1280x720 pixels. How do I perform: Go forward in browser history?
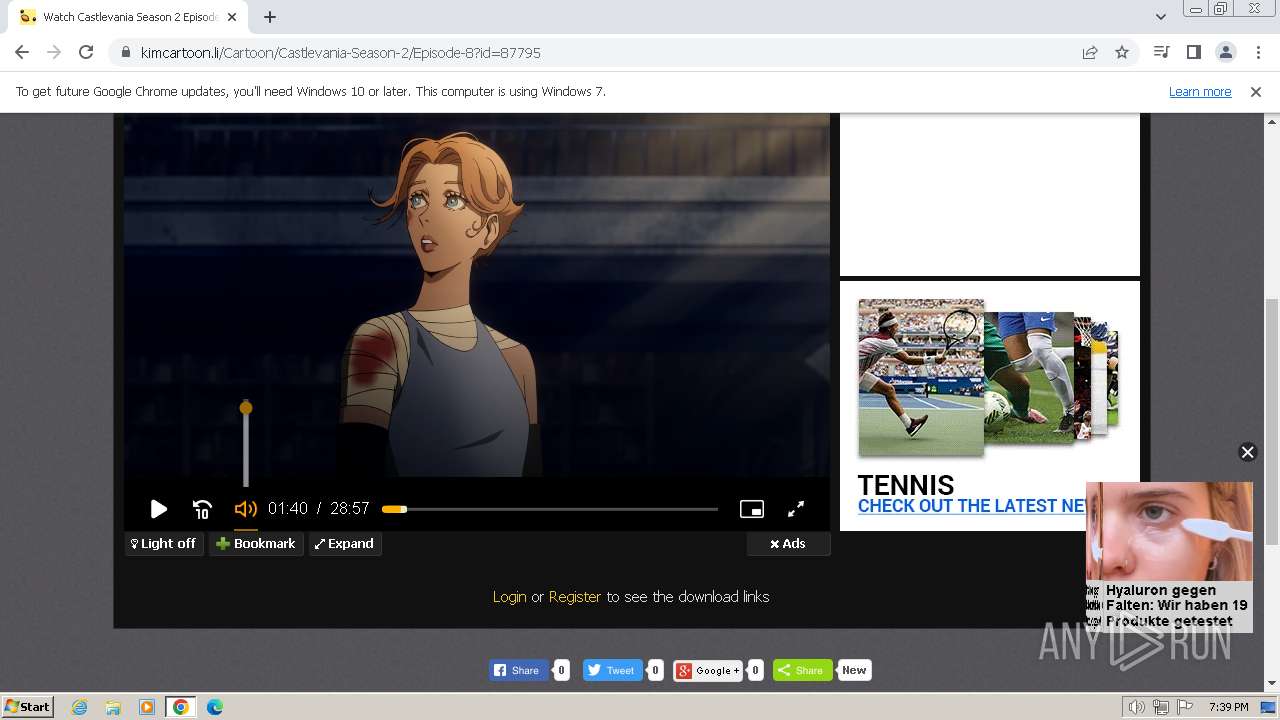click(x=54, y=53)
